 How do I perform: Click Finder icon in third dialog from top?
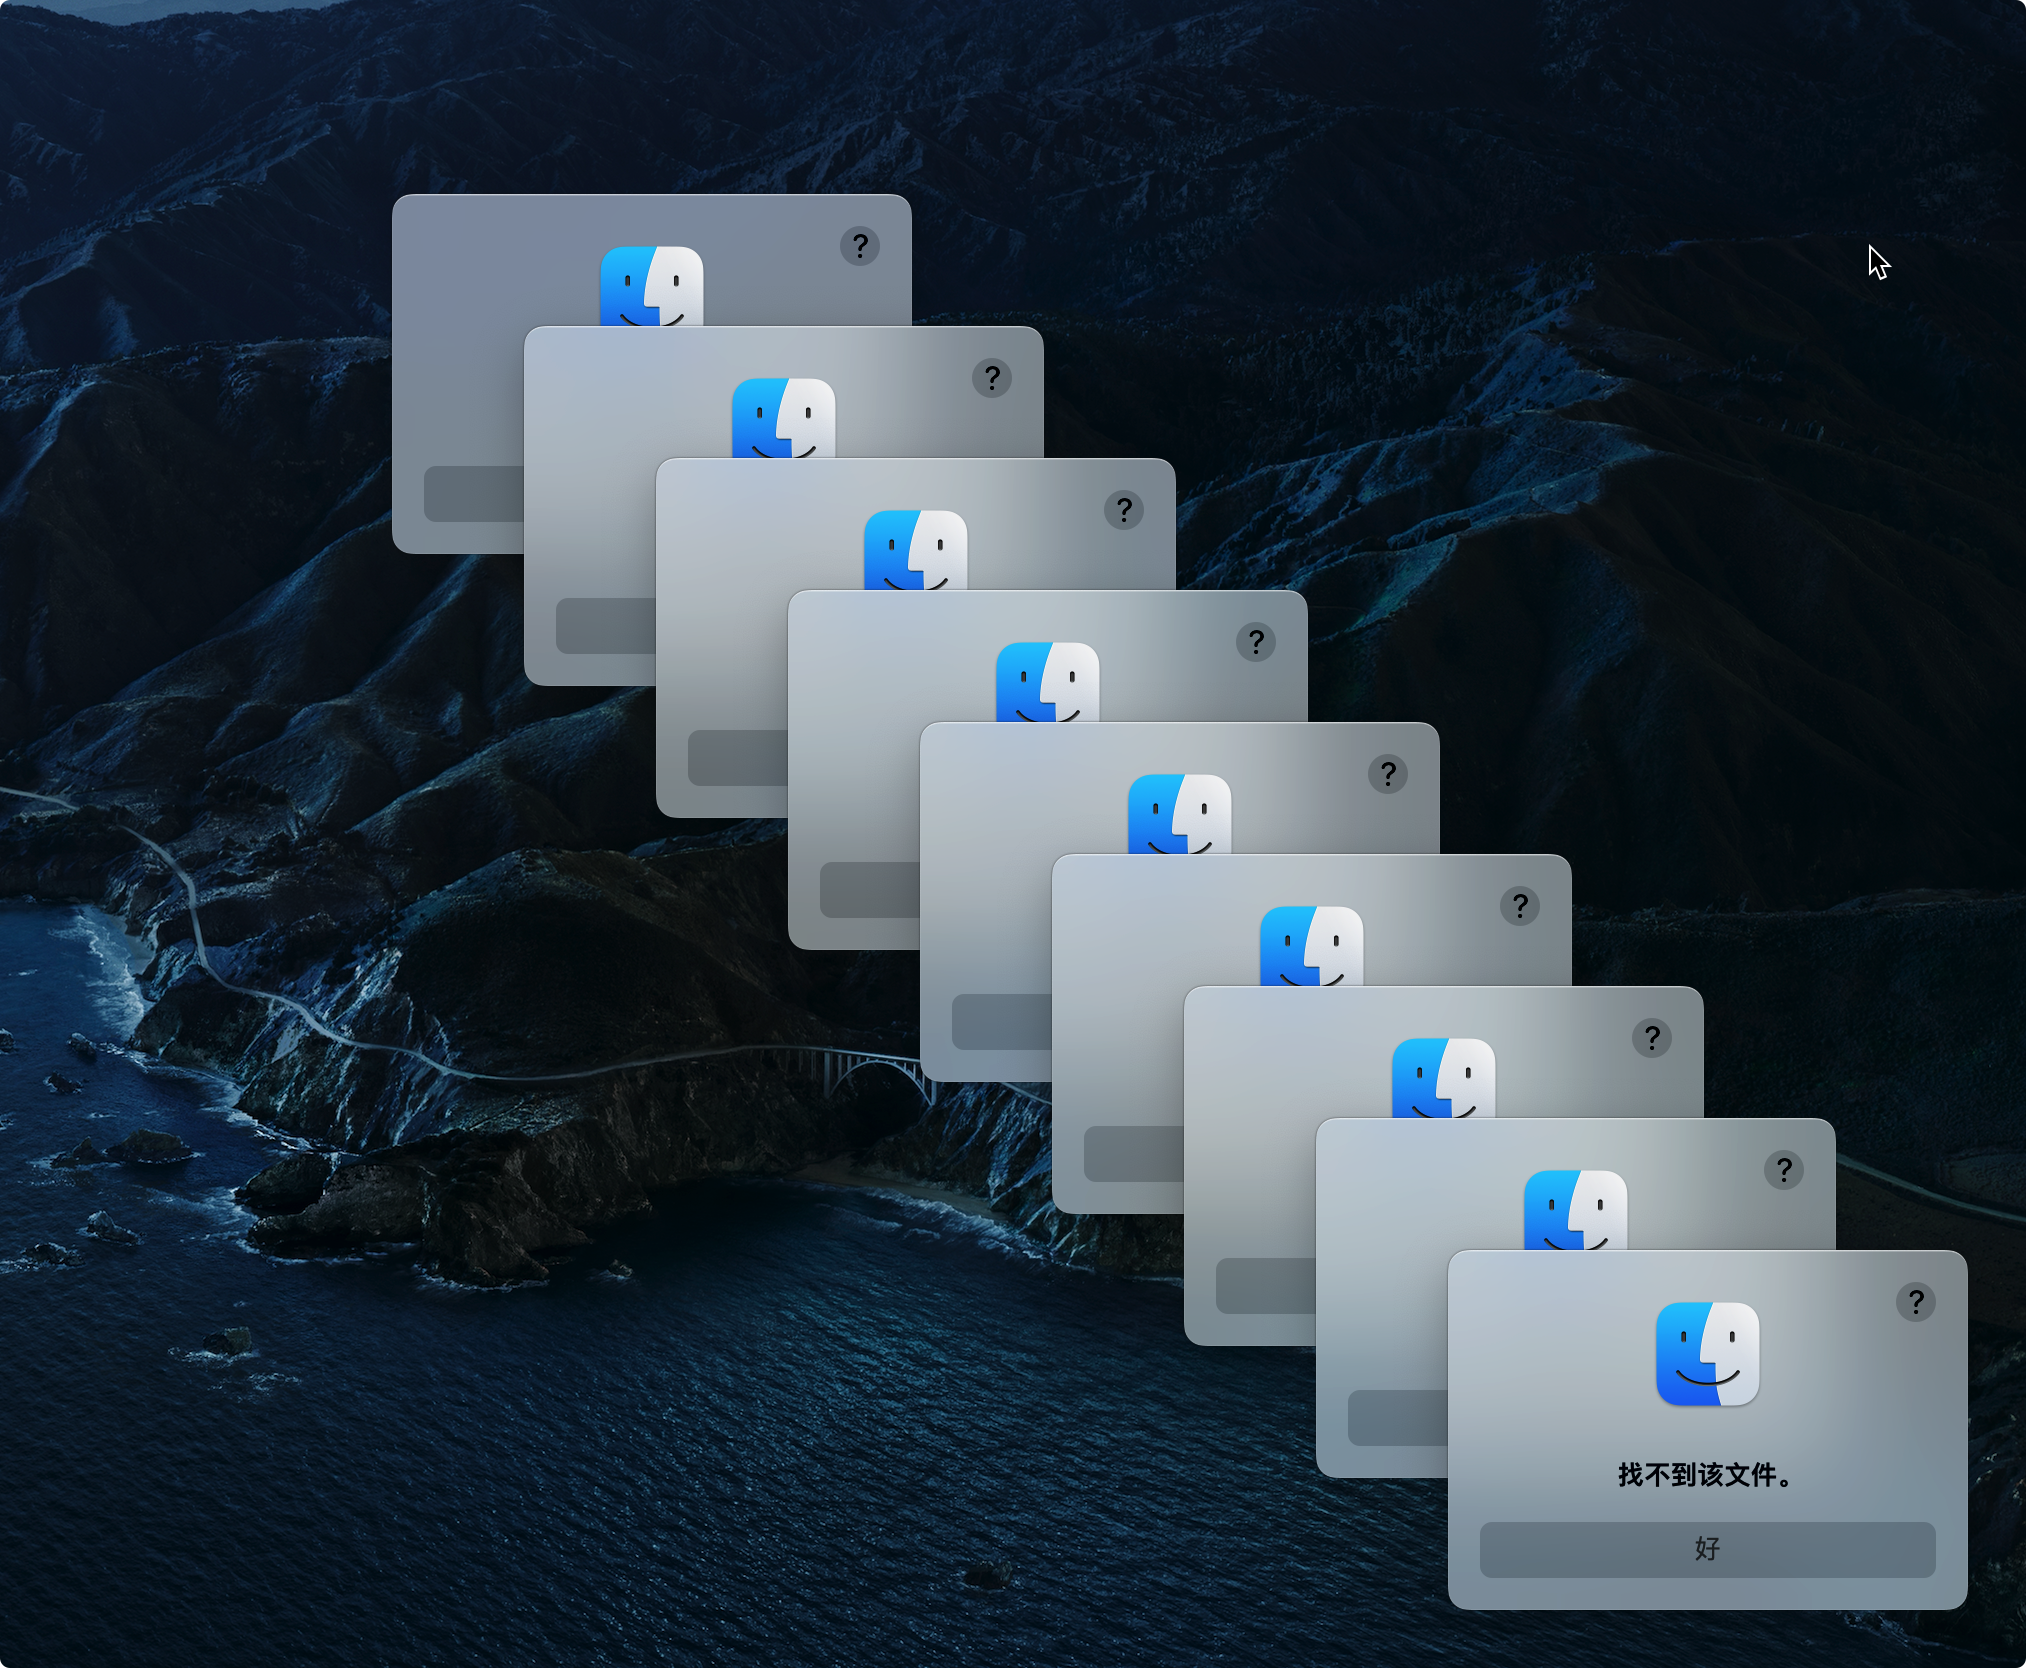[x=915, y=551]
